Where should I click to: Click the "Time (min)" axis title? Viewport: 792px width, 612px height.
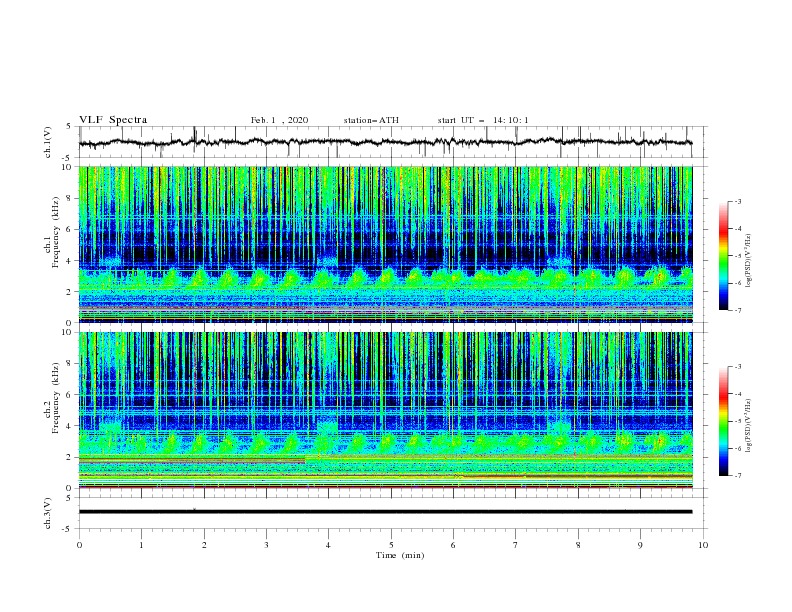[400, 555]
